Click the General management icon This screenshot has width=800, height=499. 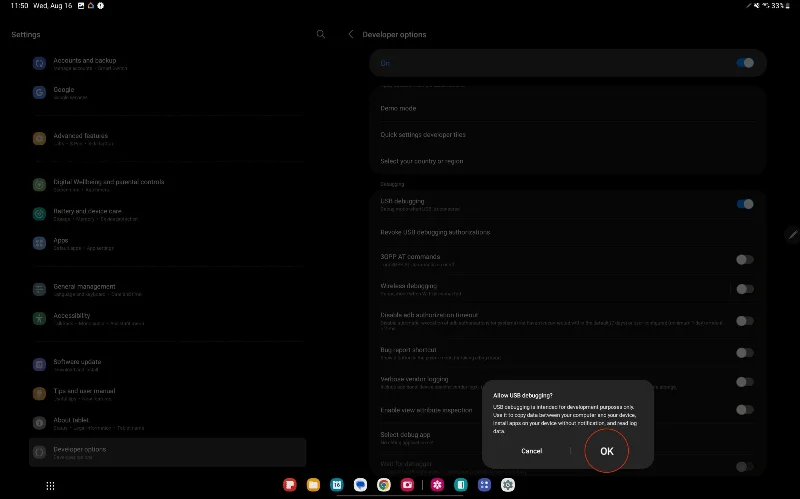pos(39,289)
